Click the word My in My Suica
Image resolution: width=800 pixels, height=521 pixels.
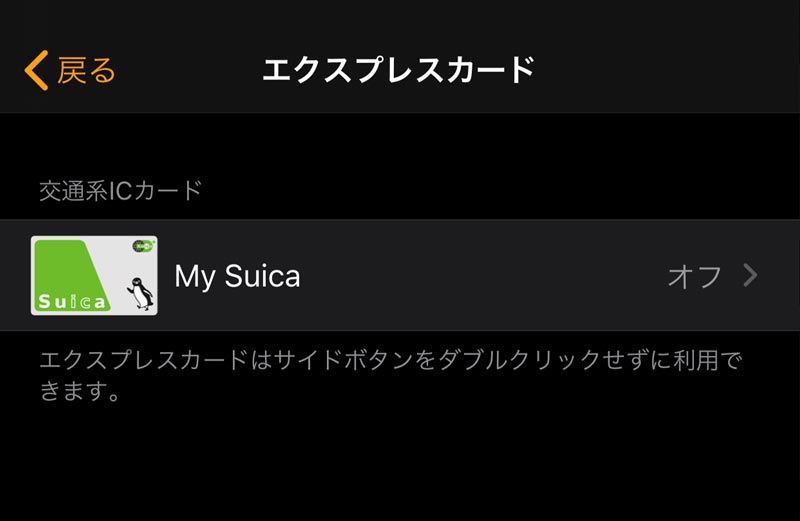point(195,277)
